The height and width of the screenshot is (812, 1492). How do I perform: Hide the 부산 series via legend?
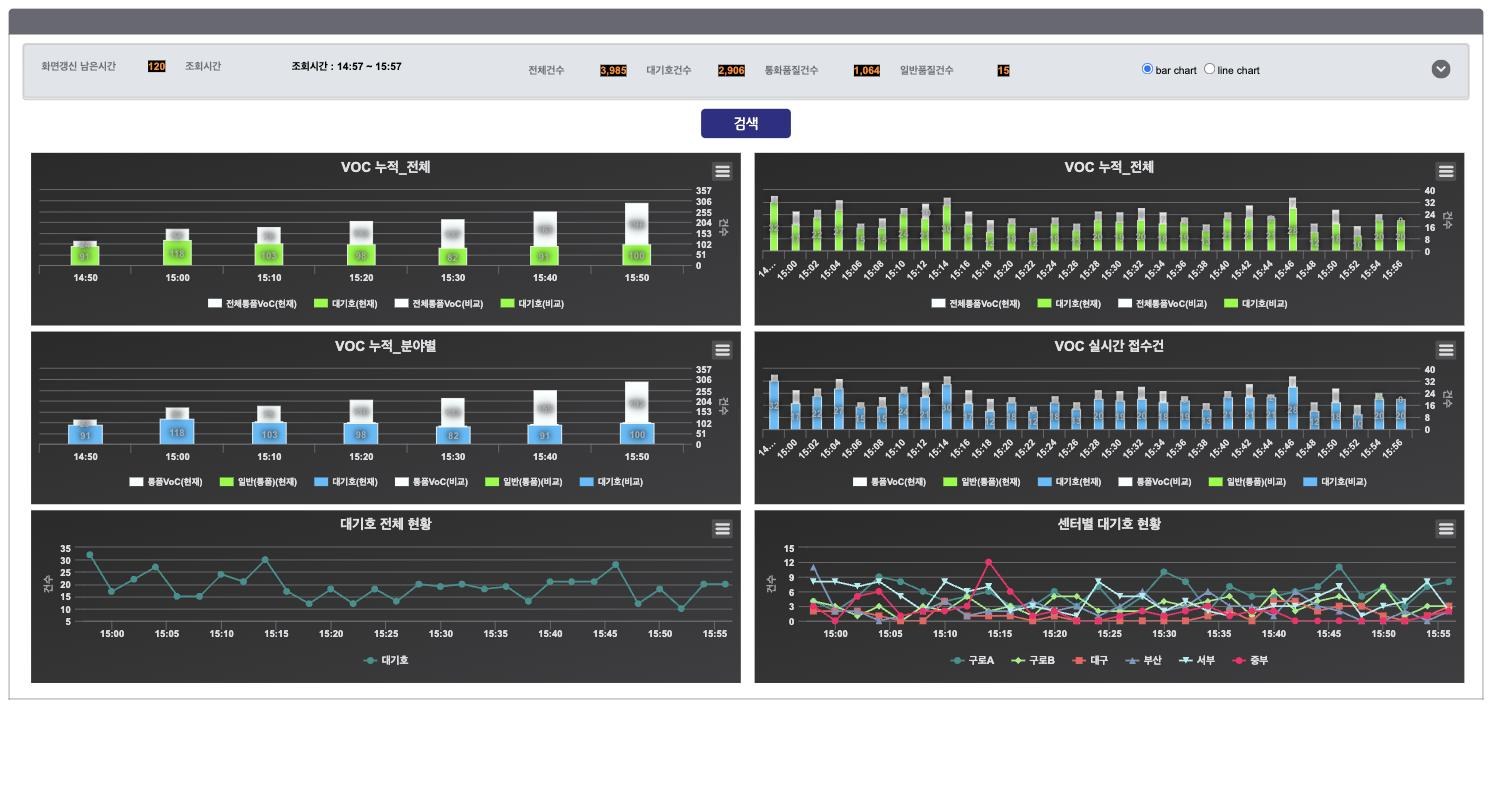[1145, 660]
